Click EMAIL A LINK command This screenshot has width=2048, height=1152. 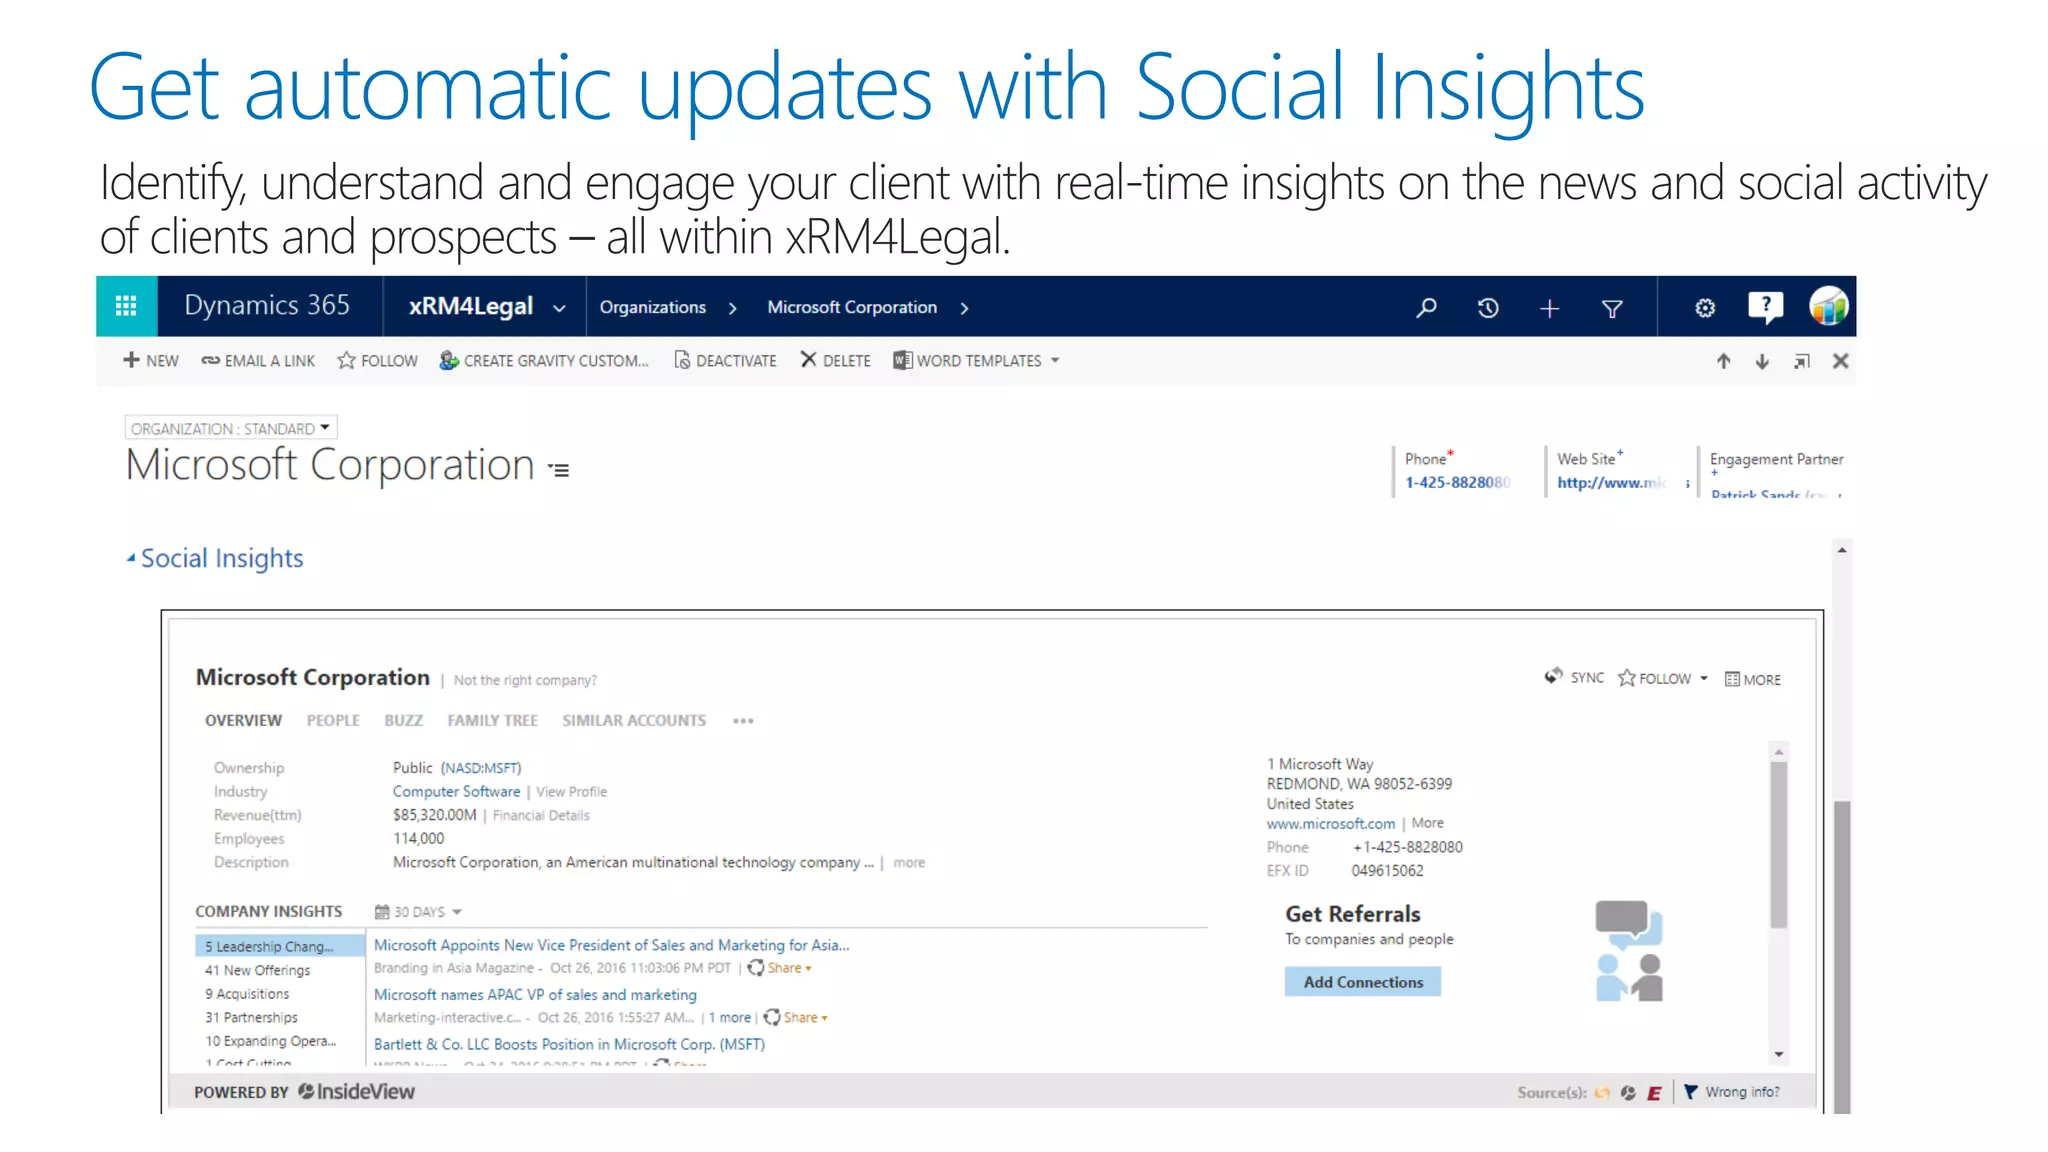click(x=258, y=360)
